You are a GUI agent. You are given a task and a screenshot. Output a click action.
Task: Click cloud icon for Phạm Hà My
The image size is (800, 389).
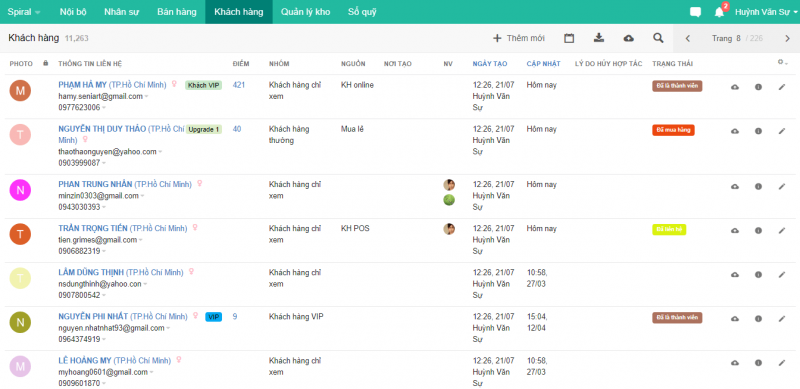(735, 87)
